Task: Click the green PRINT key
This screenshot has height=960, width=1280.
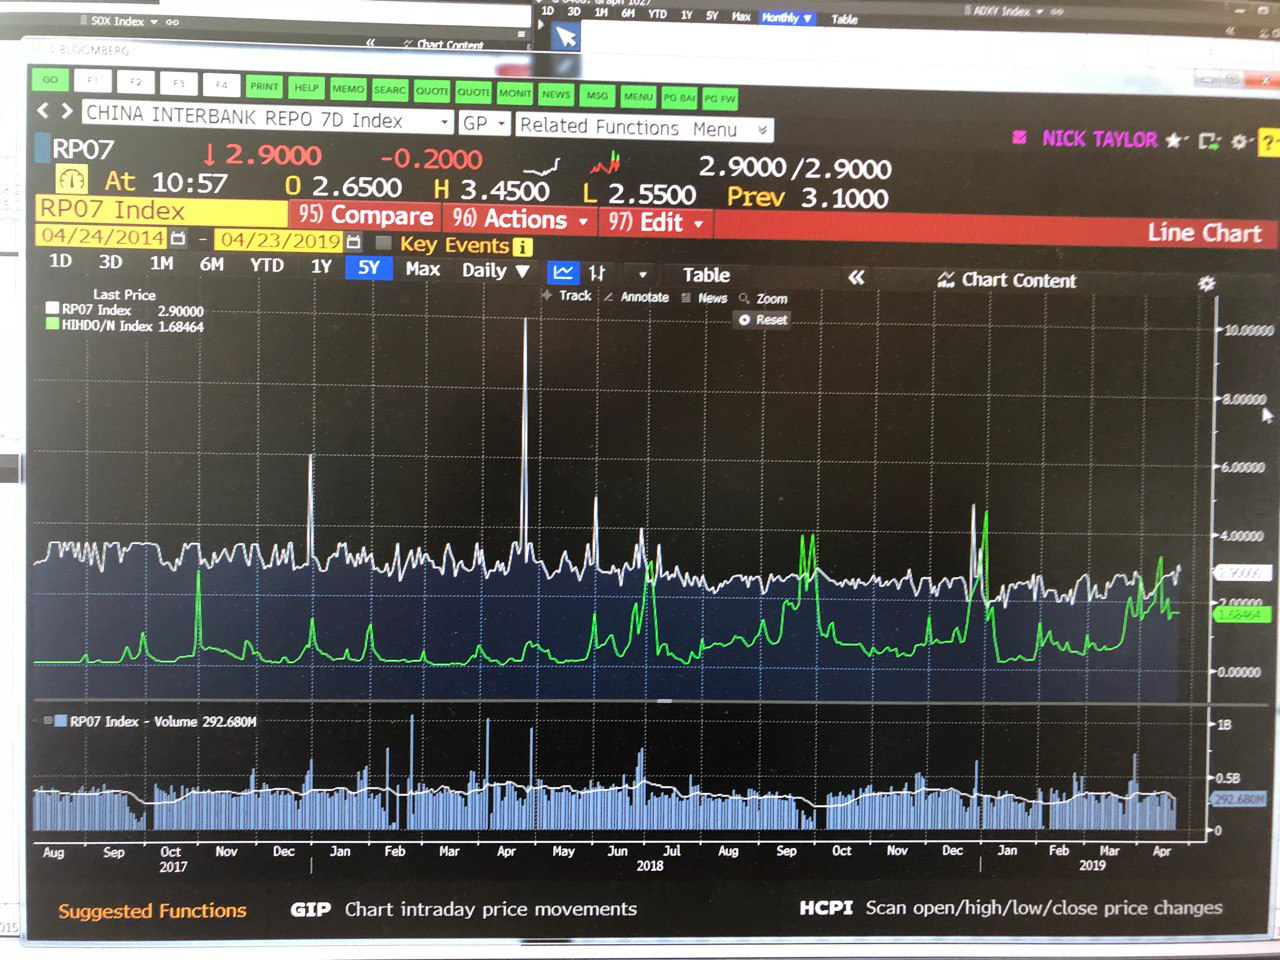Action: [x=264, y=87]
